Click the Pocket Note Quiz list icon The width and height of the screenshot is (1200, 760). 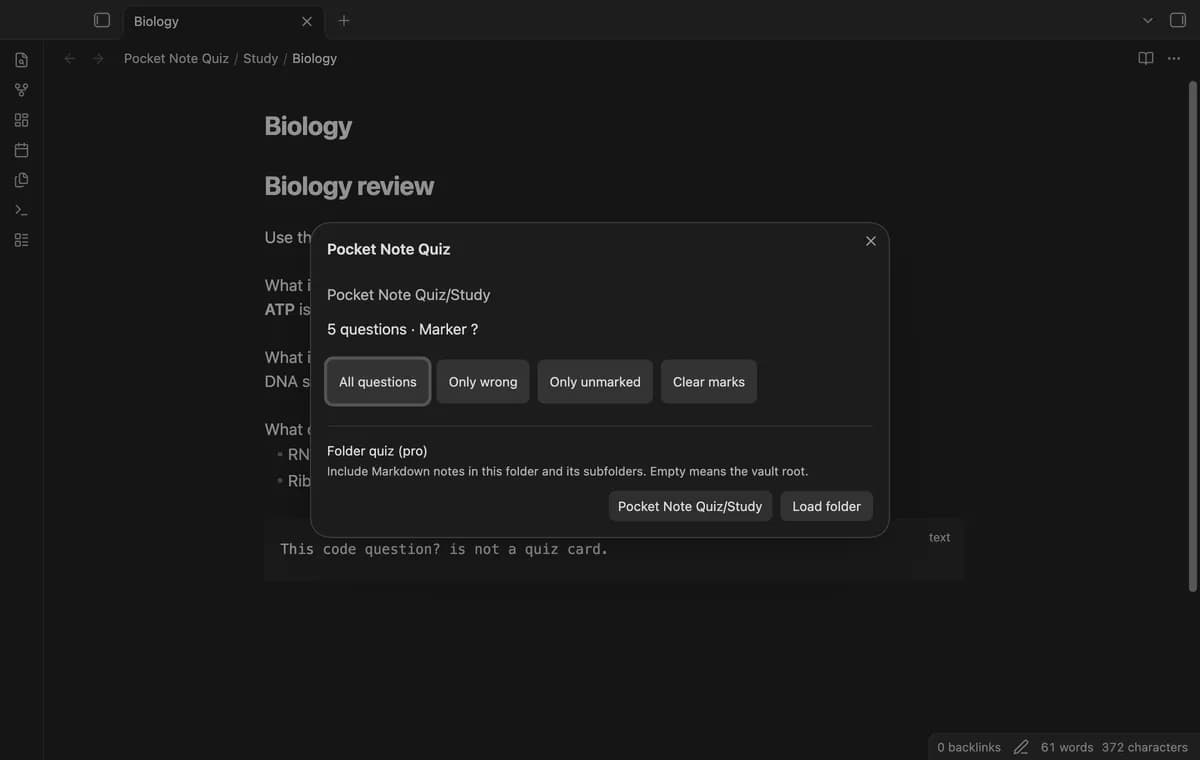(21, 240)
